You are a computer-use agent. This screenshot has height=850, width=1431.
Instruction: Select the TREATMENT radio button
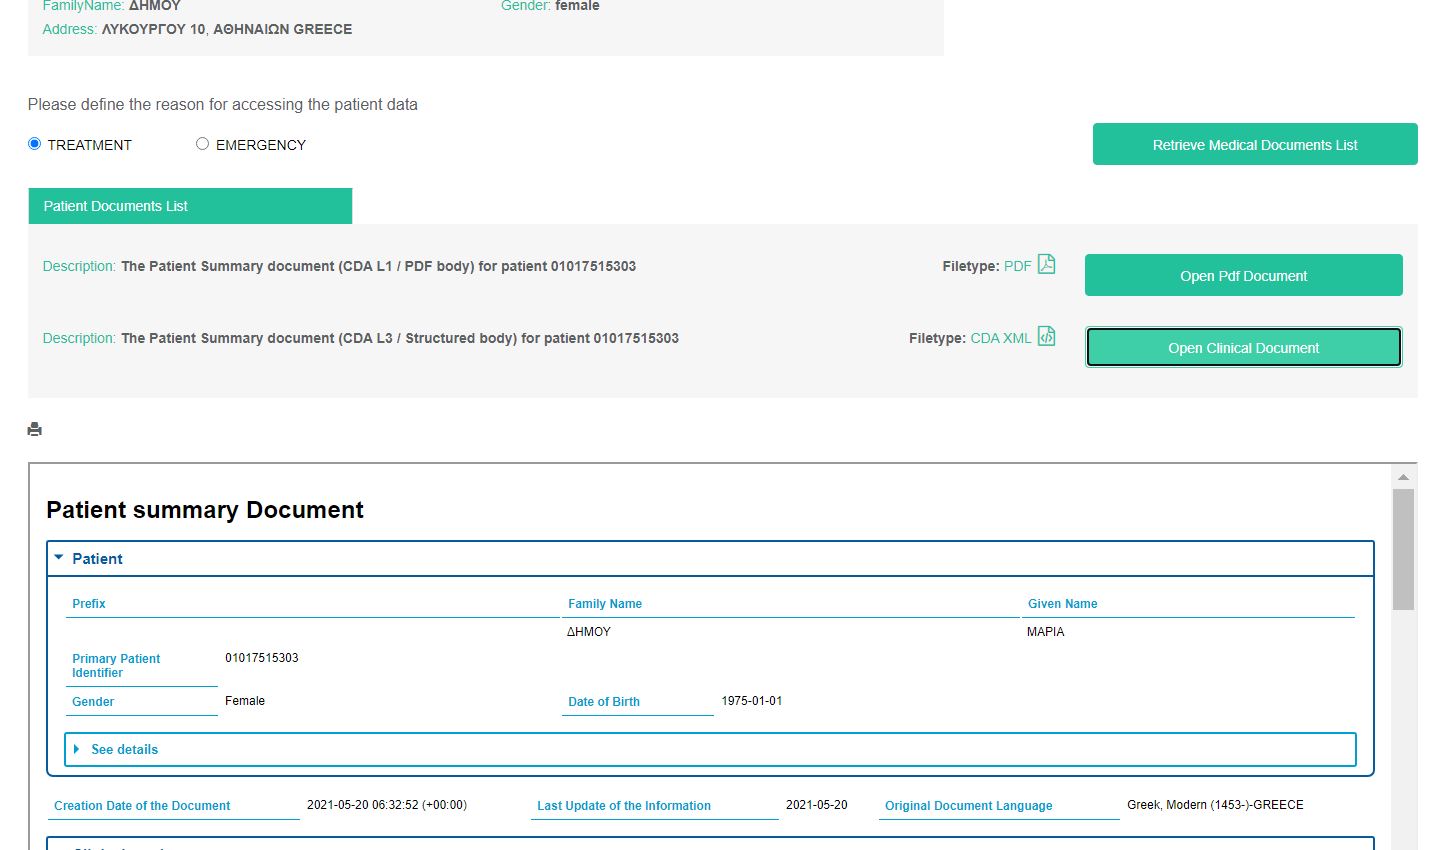coord(35,144)
